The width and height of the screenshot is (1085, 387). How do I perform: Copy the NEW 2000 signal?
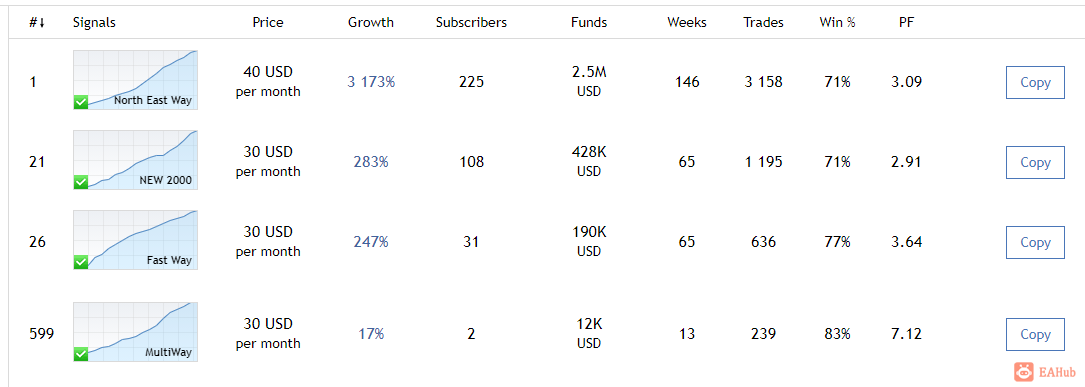(1035, 162)
